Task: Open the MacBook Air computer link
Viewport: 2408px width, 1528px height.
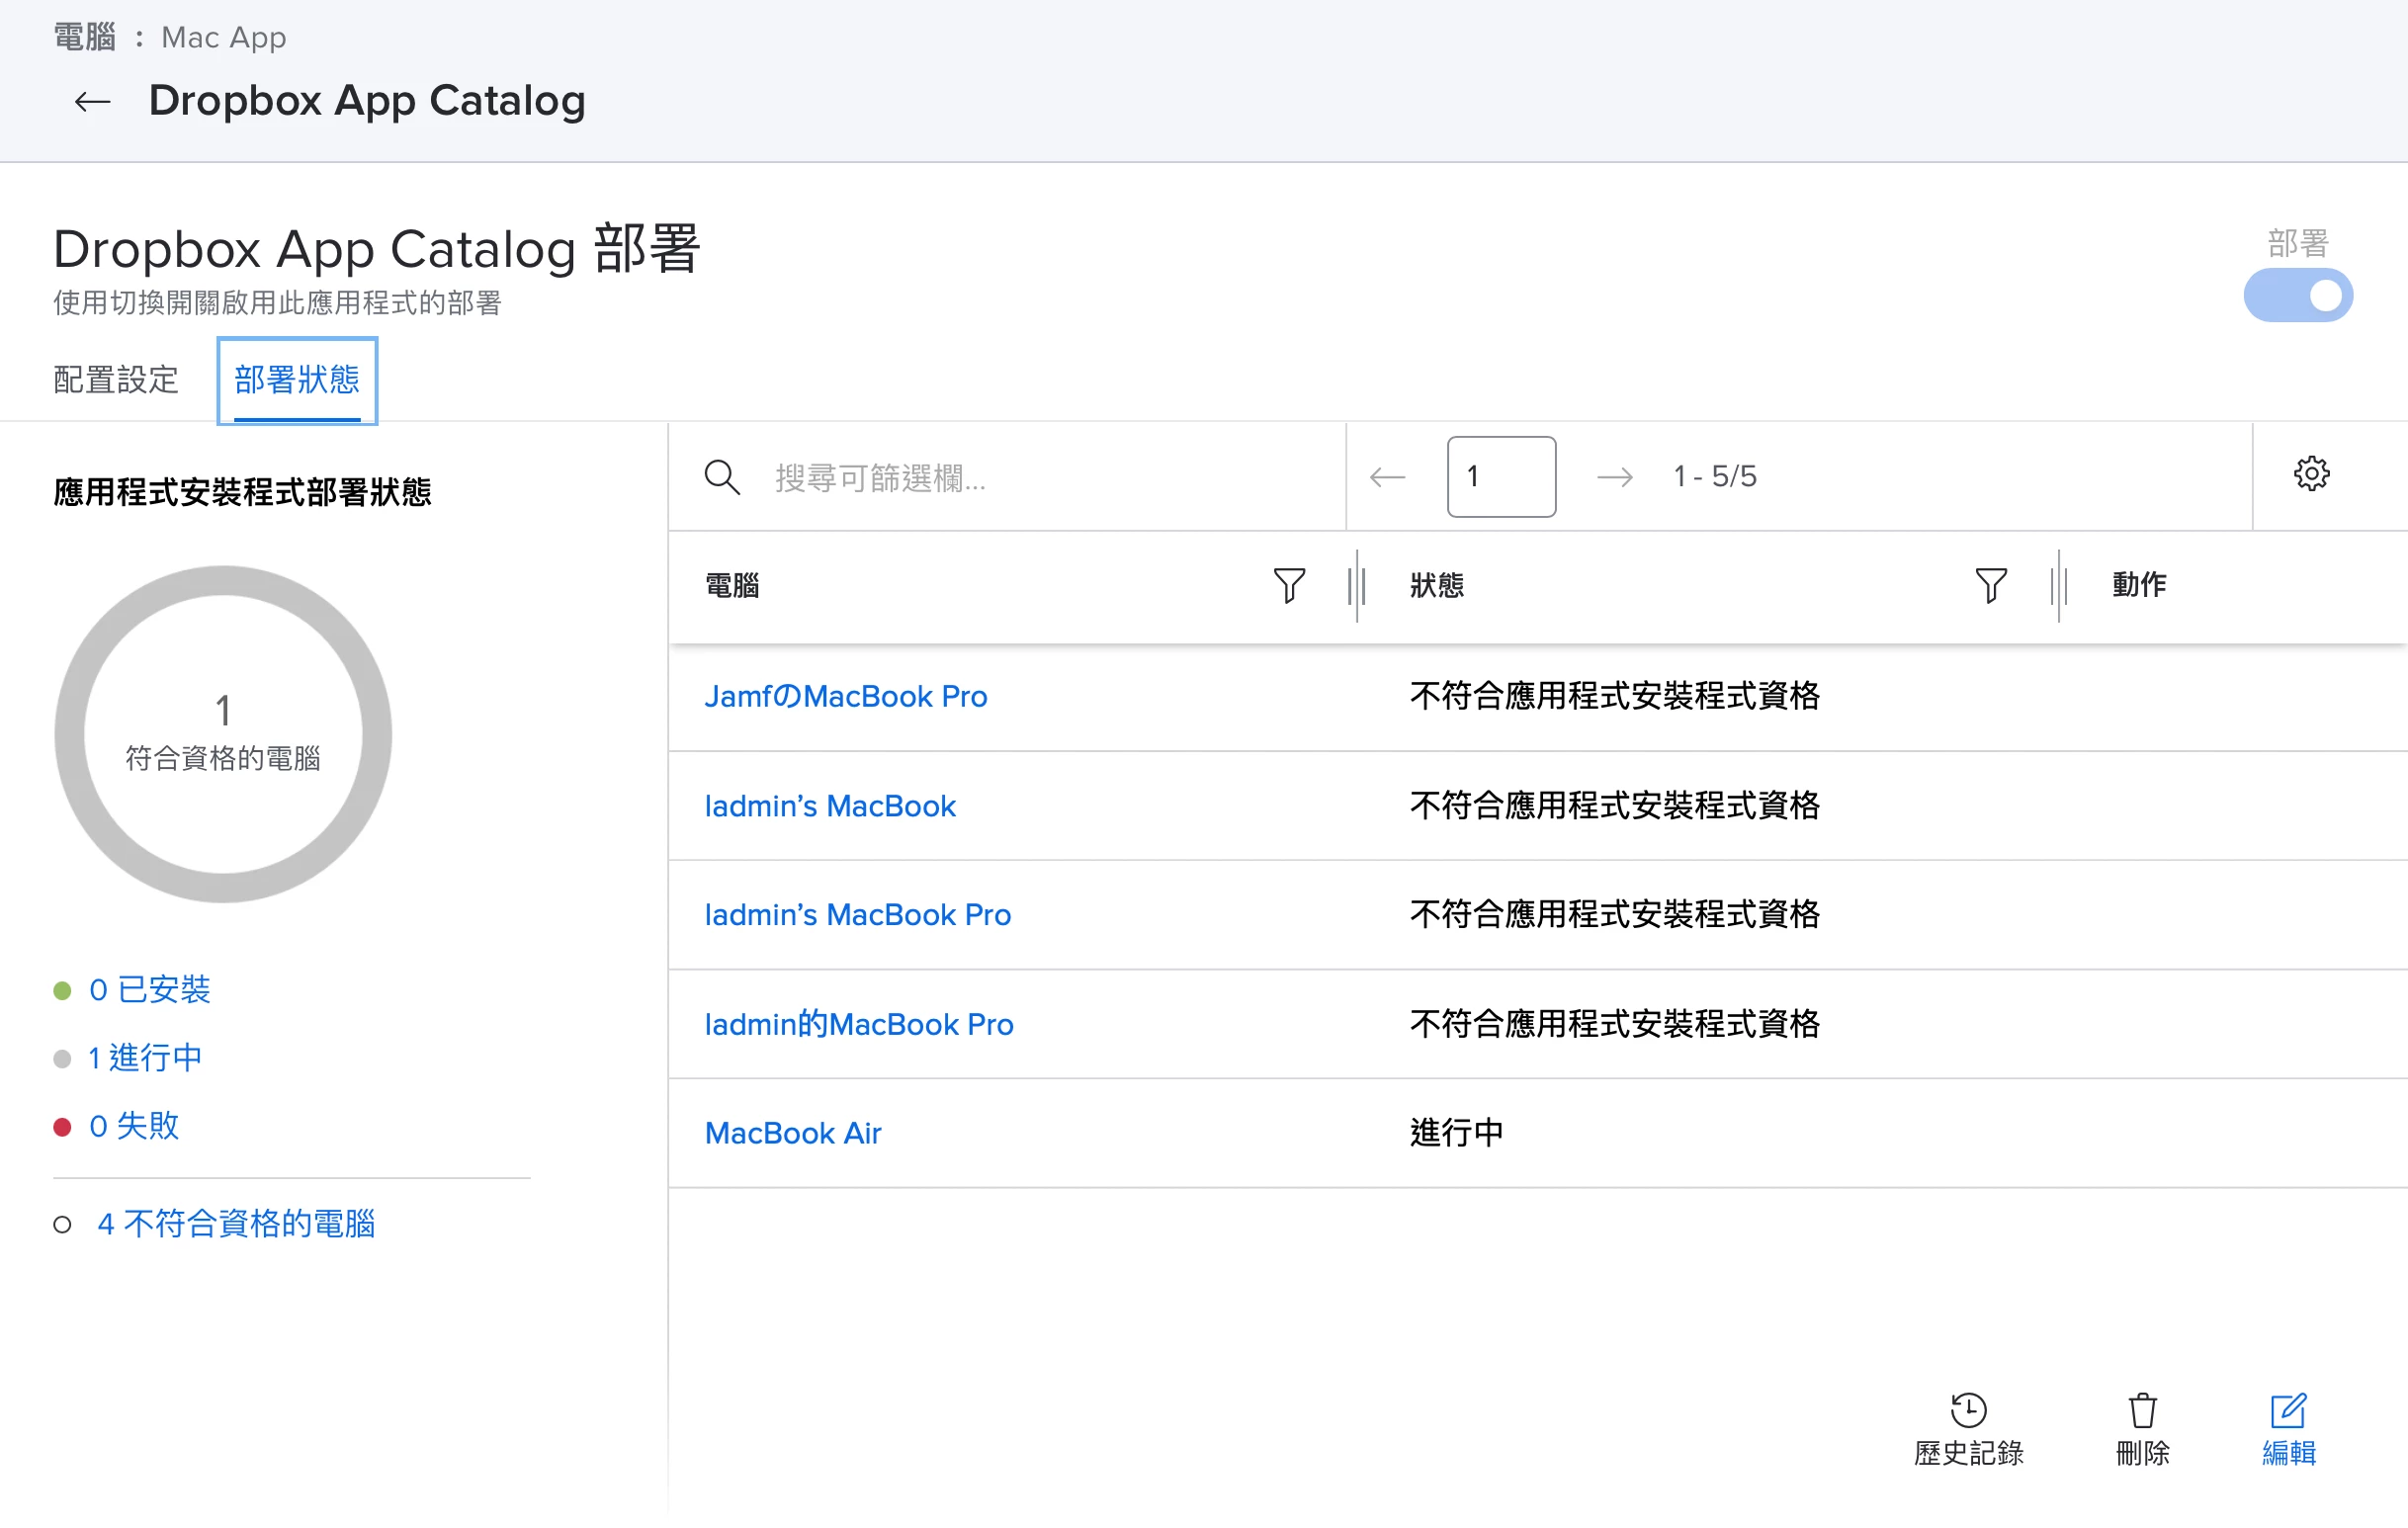Action: tap(792, 1133)
